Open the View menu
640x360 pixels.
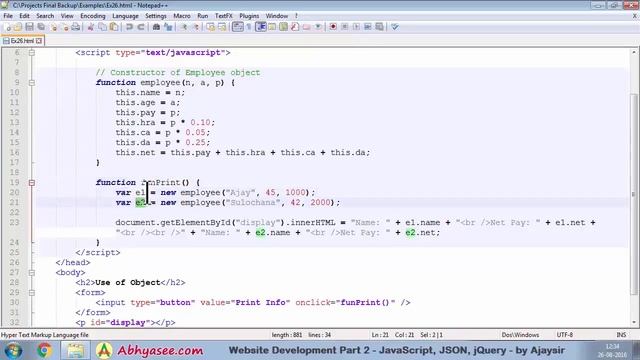coord(67,16)
